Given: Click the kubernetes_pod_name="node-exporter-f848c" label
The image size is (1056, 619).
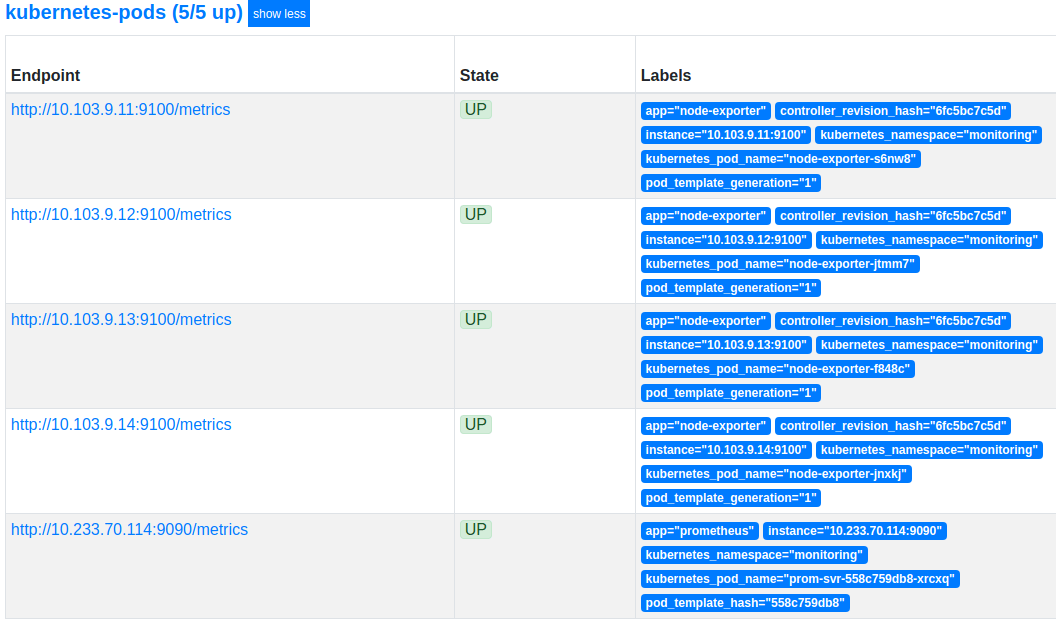Looking at the screenshot, I should (778, 369).
